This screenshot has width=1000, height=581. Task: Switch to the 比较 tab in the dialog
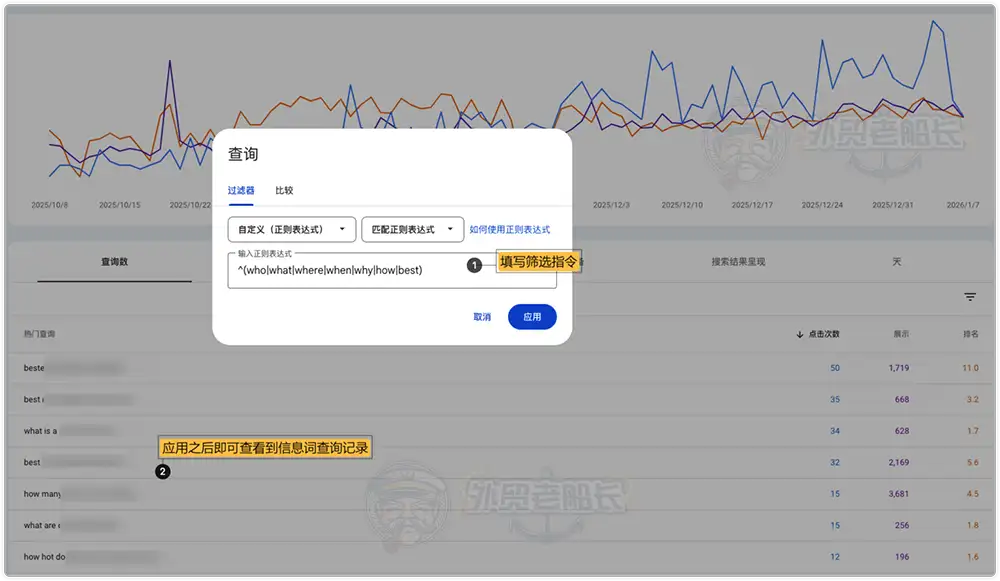point(284,190)
